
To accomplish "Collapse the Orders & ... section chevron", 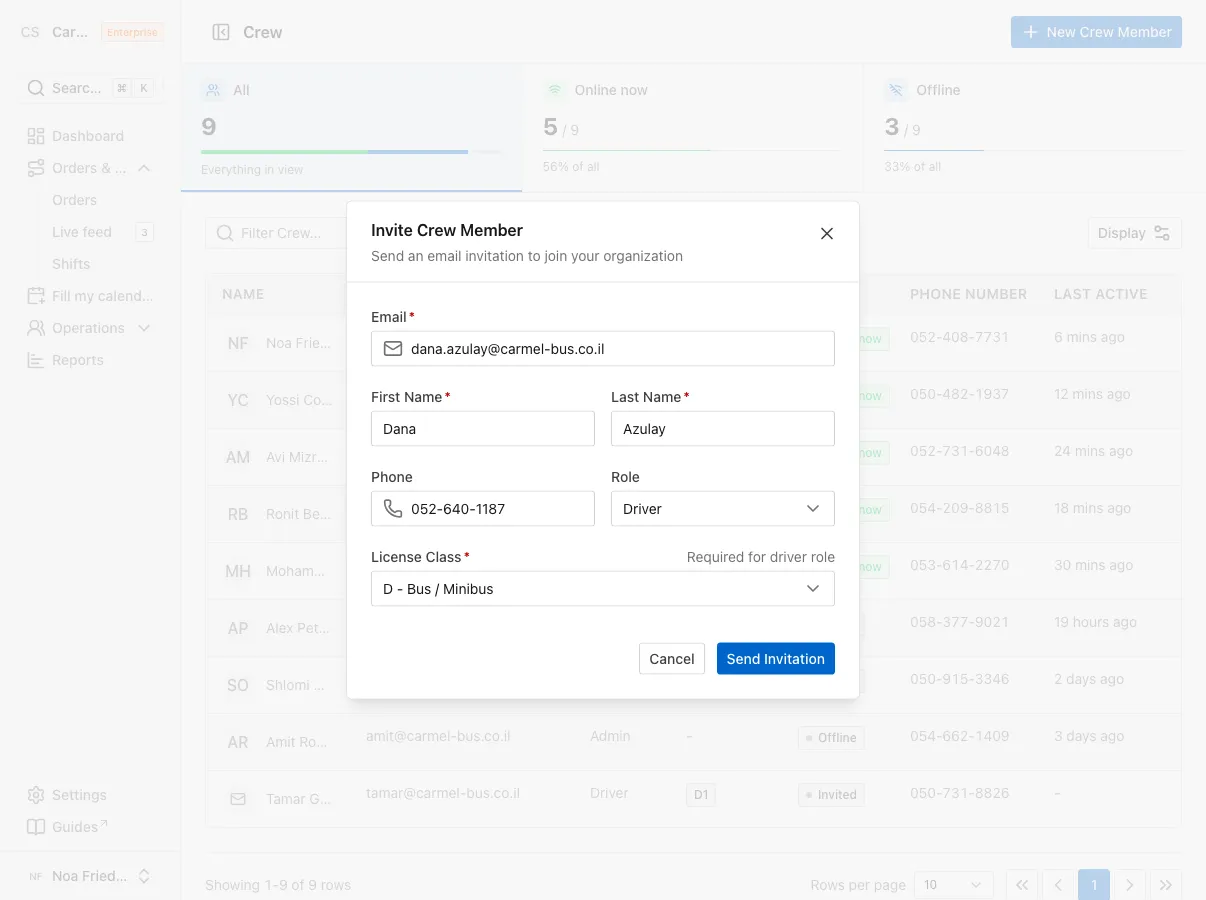I will 144,168.
